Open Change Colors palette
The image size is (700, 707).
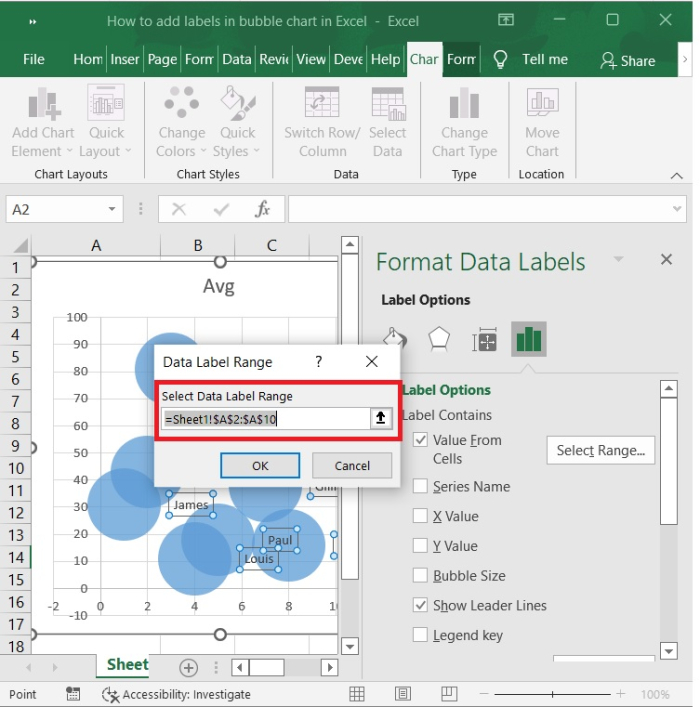pos(181,123)
